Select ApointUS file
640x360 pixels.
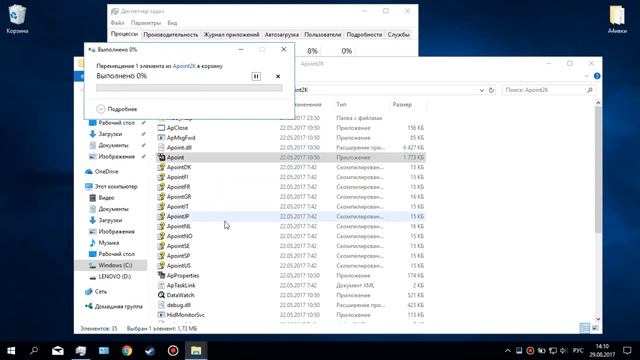(x=179, y=265)
